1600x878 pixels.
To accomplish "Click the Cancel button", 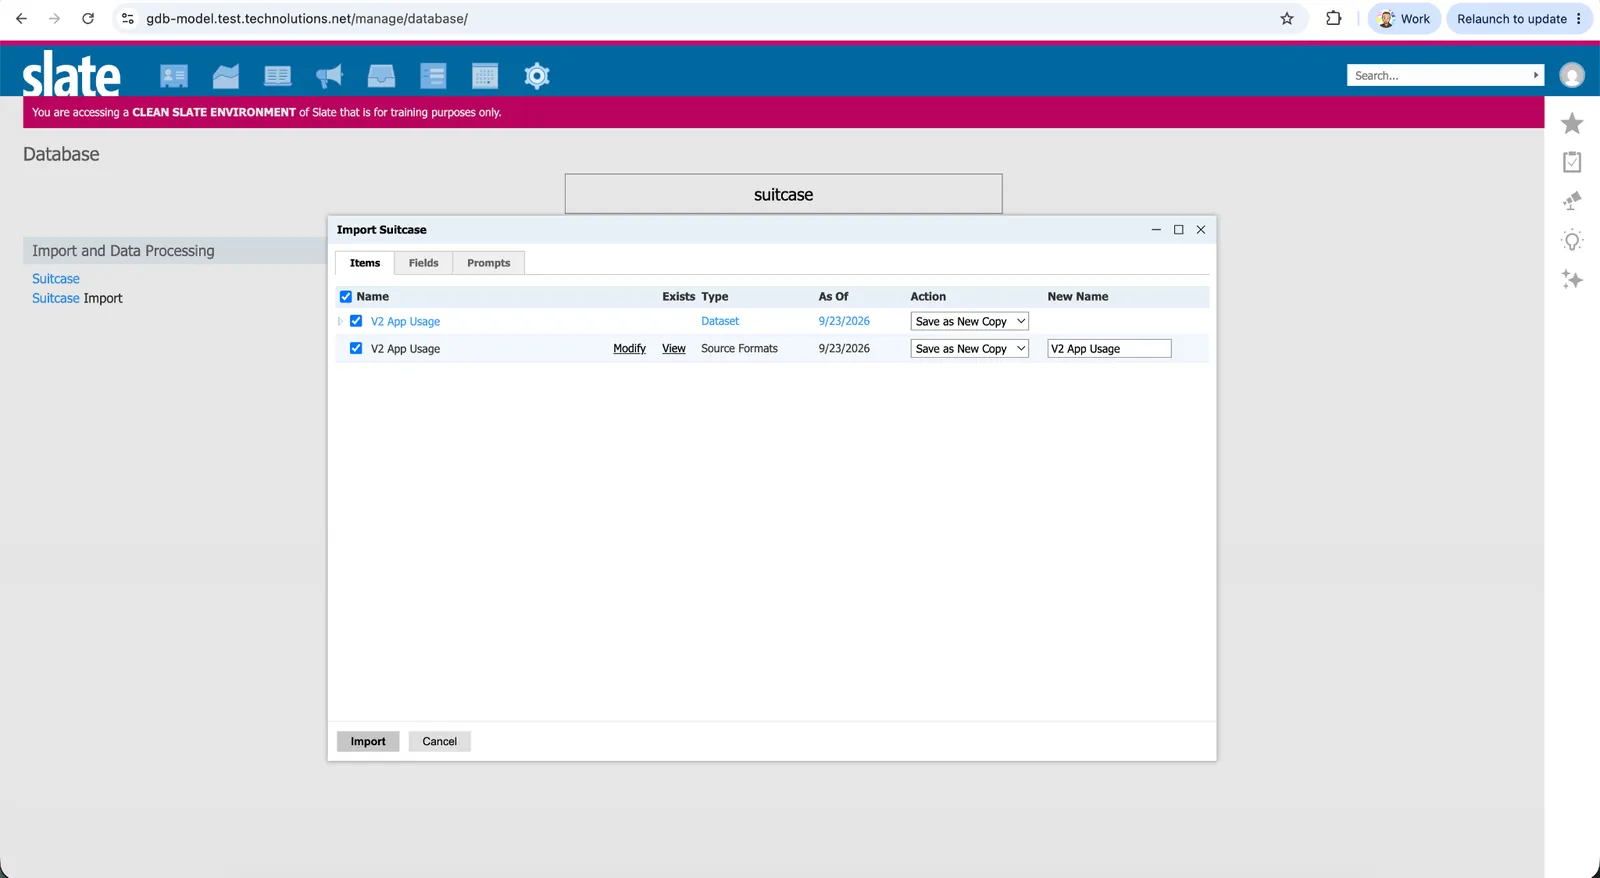I will pos(439,741).
